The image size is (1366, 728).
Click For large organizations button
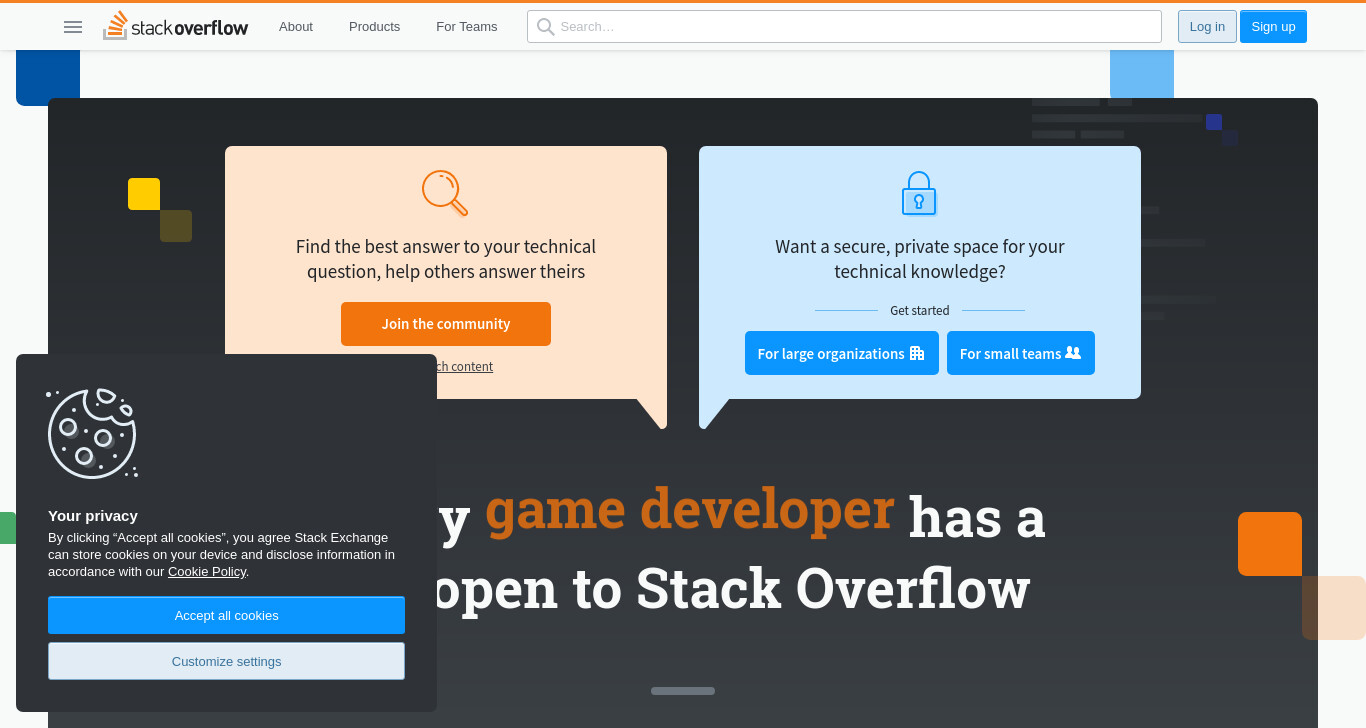[x=842, y=353]
